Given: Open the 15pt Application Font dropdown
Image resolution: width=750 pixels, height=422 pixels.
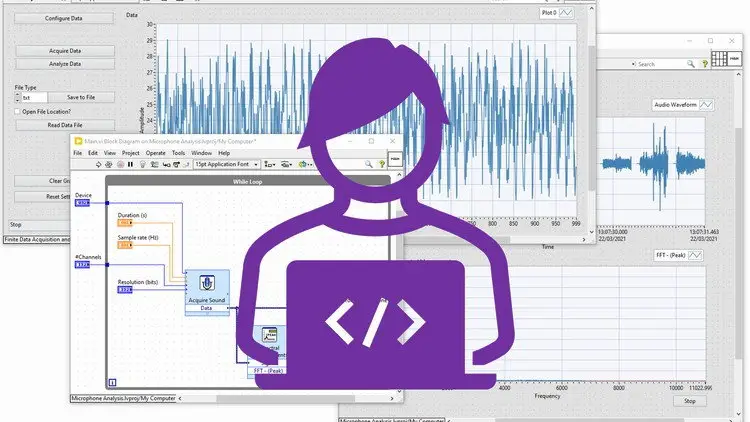Looking at the screenshot, I should point(226,165).
